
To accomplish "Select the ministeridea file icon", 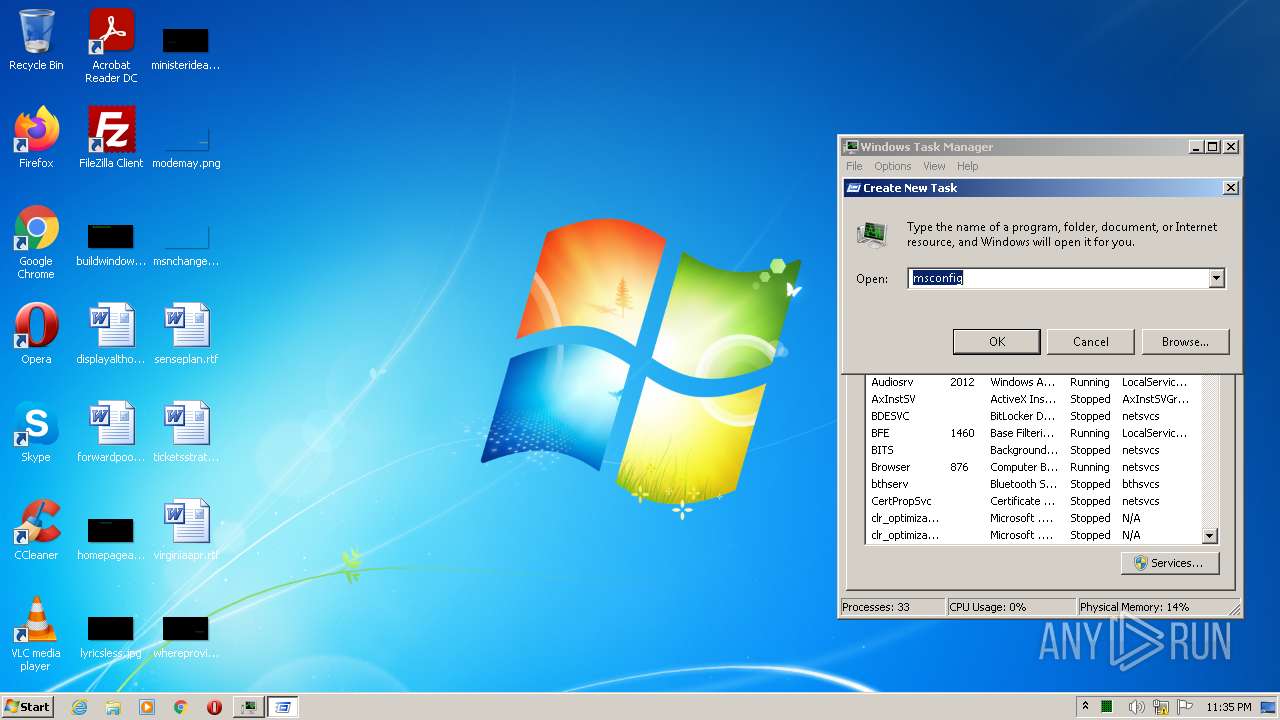I will coord(186,48).
